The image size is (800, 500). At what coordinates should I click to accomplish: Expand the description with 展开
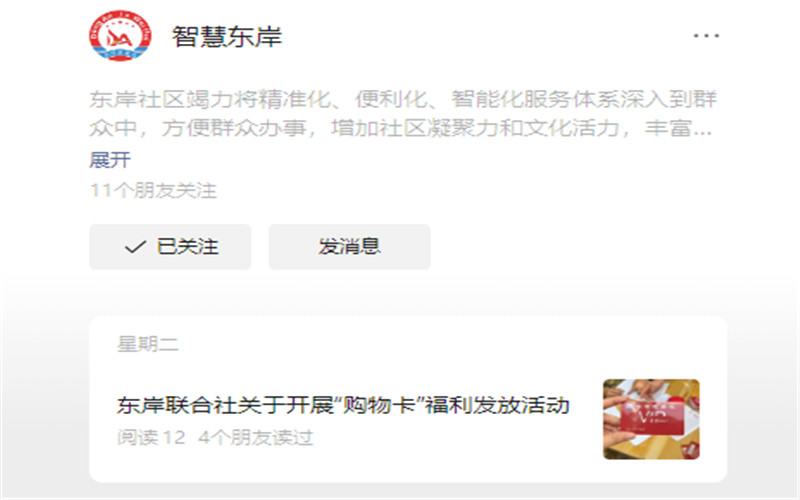(x=110, y=160)
